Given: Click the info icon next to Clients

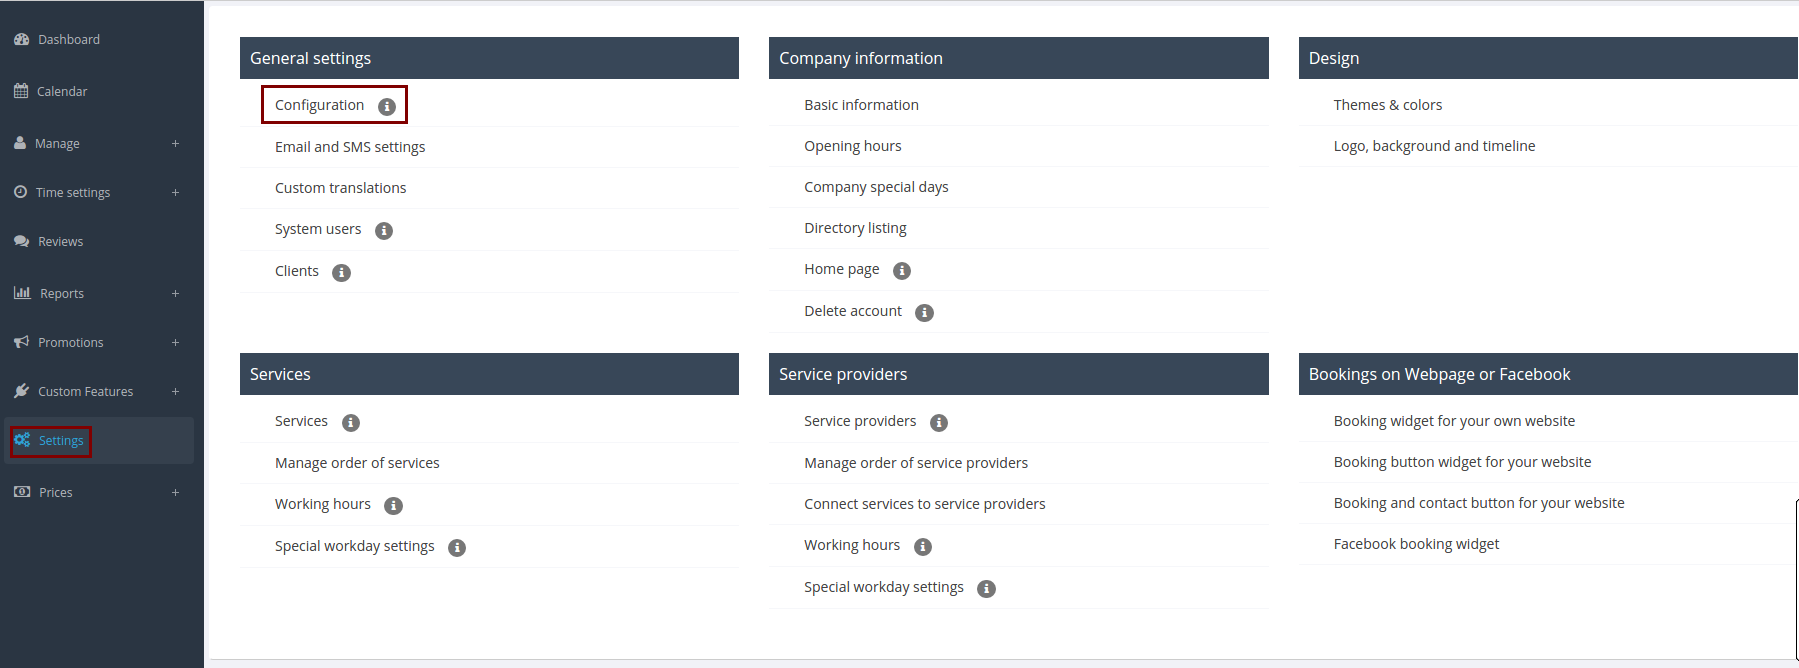Looking at the screenshot, I should pyautogui.click(x=341, y=273).
